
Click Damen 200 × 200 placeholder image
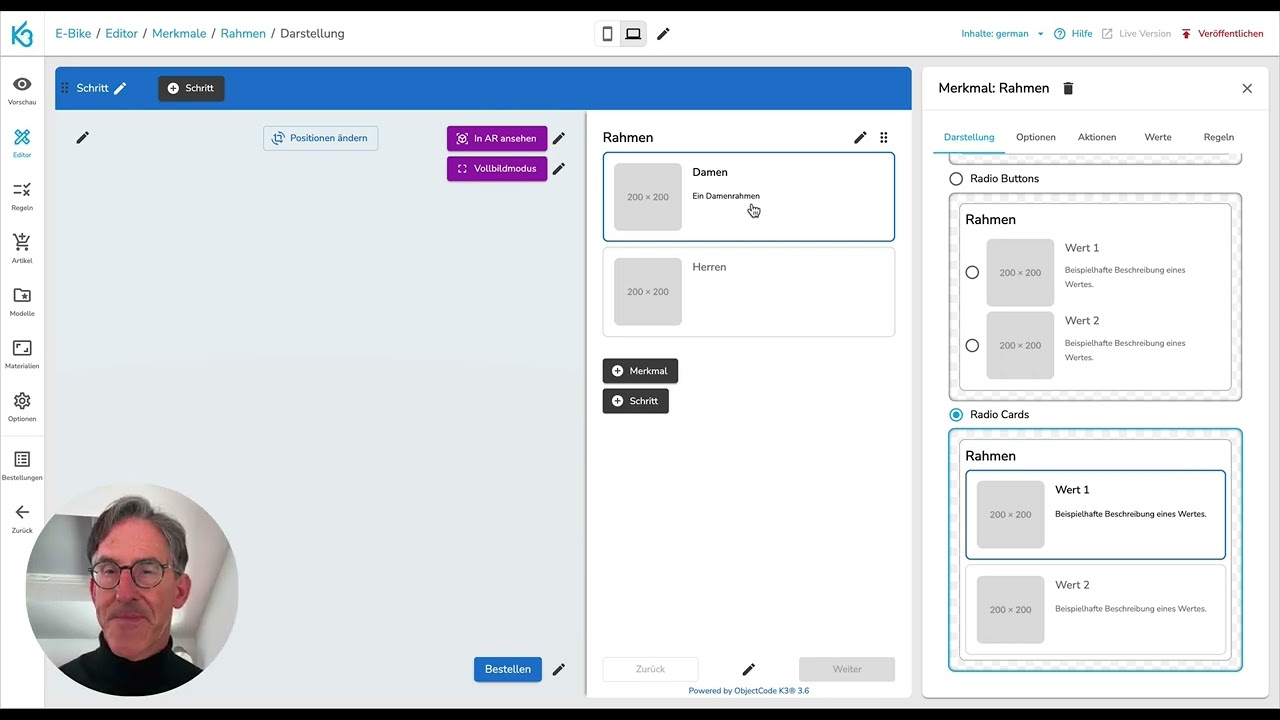point(648,197)
